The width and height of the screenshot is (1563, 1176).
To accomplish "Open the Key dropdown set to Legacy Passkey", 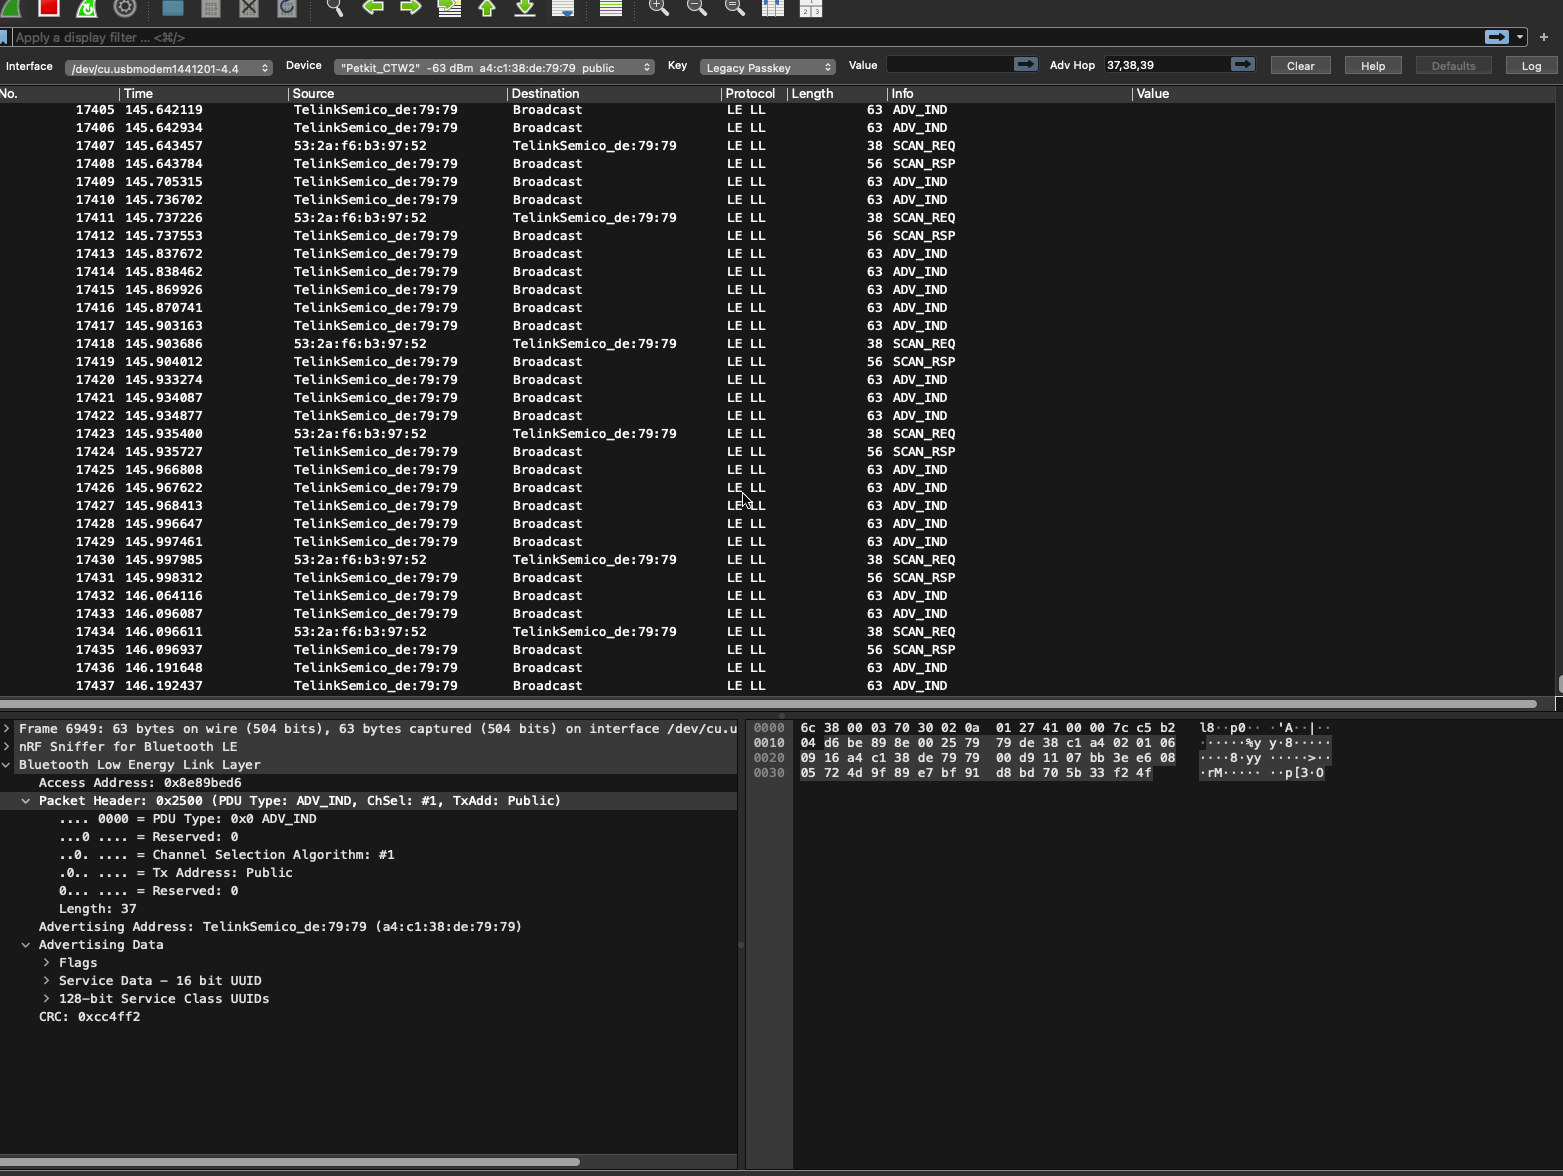I will click(x=767, y=68).
